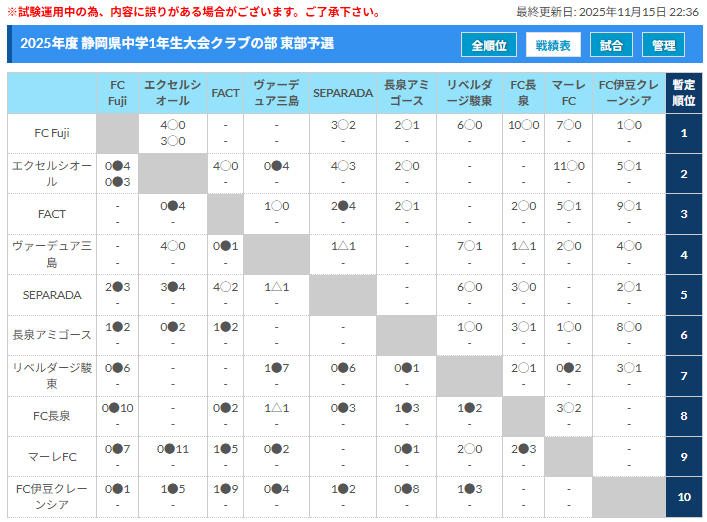
Task: Click the SEPARADA column header
Action: [x=343, y=93]
